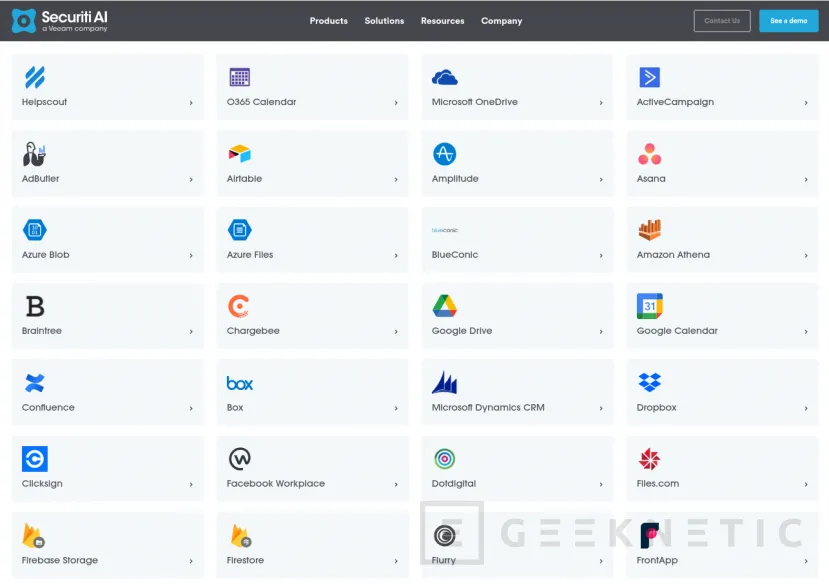Click the Dropbox card chevron
This screenshot has height=584, width=829.
(x=806, y=408)
